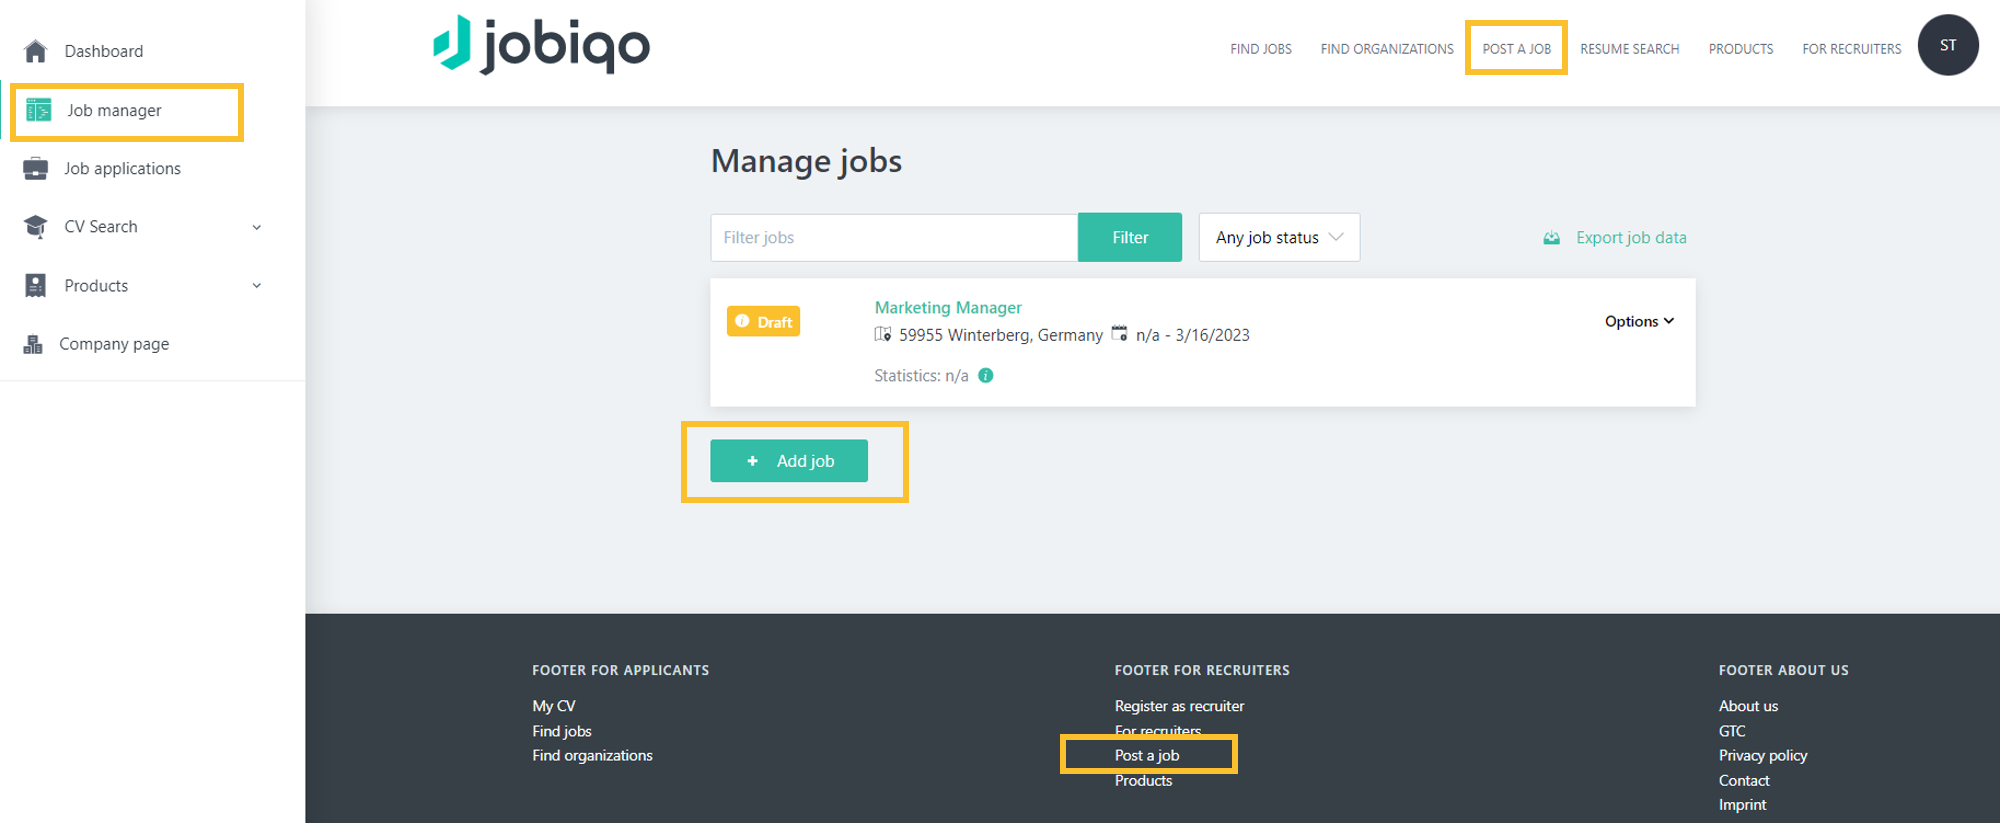Click the calendar icon in job row
This screenshot has width=2000, height=823.
[1120, 333]
